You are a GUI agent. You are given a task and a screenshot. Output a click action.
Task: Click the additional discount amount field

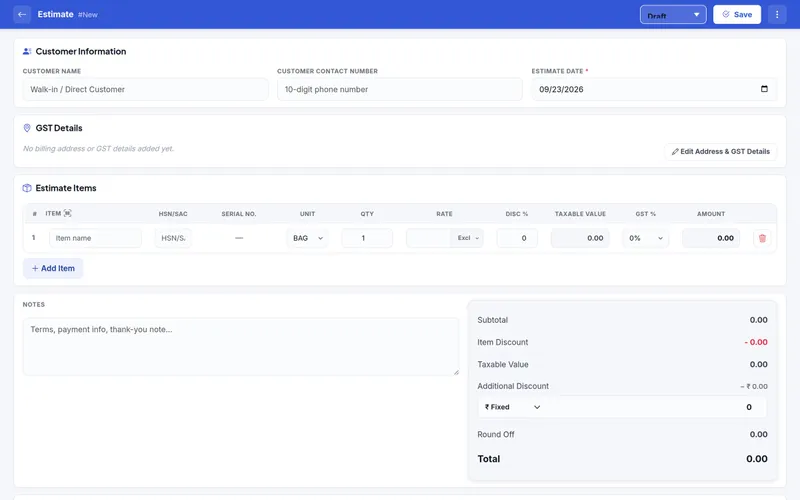pos(656,407)
